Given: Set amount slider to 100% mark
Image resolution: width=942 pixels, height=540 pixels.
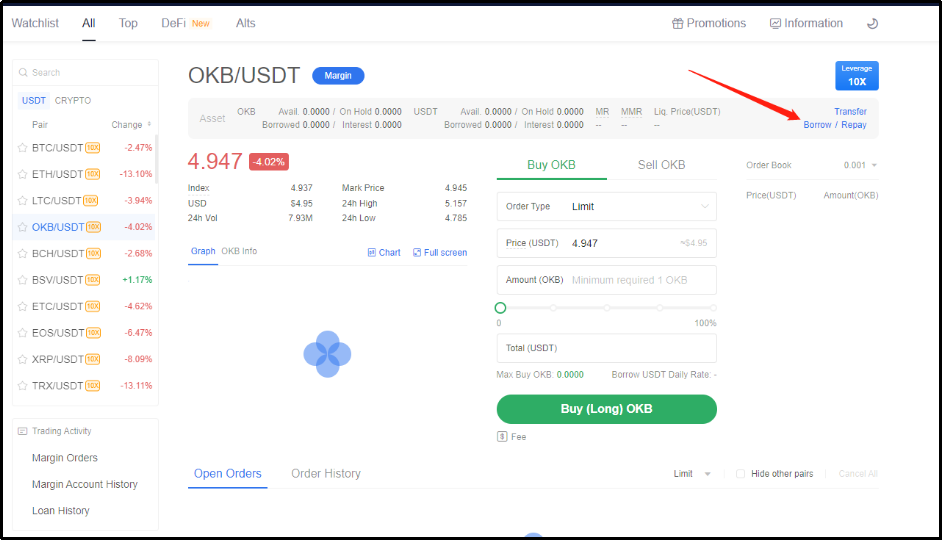Looking at the screenshot, I should pos(713,308).
